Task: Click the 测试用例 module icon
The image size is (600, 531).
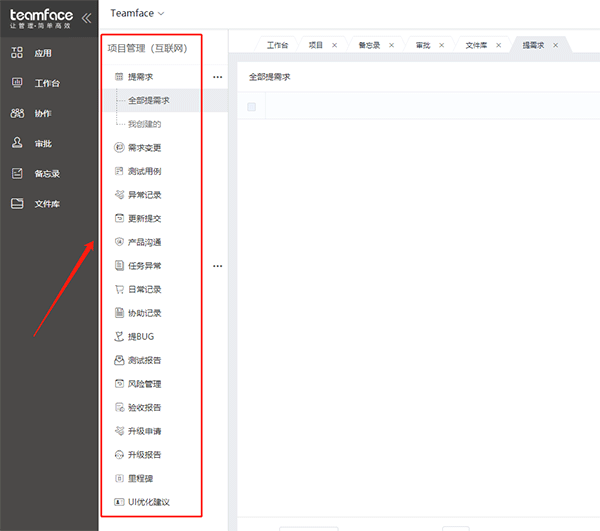Action: pos(119,171)
